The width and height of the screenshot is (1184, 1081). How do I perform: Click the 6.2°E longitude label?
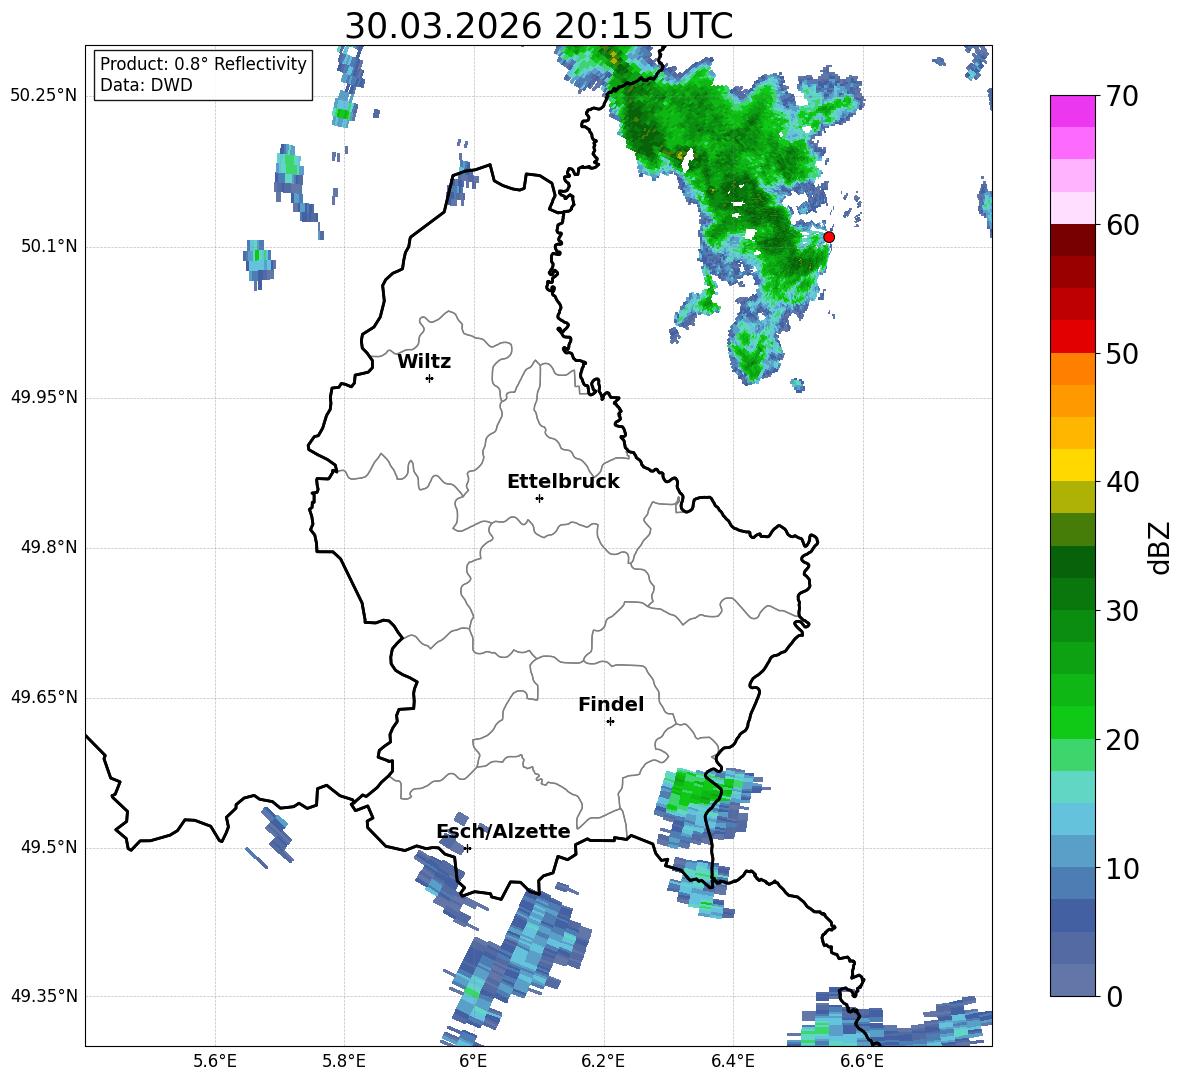pyautogui.click(x=603, y=1061)
